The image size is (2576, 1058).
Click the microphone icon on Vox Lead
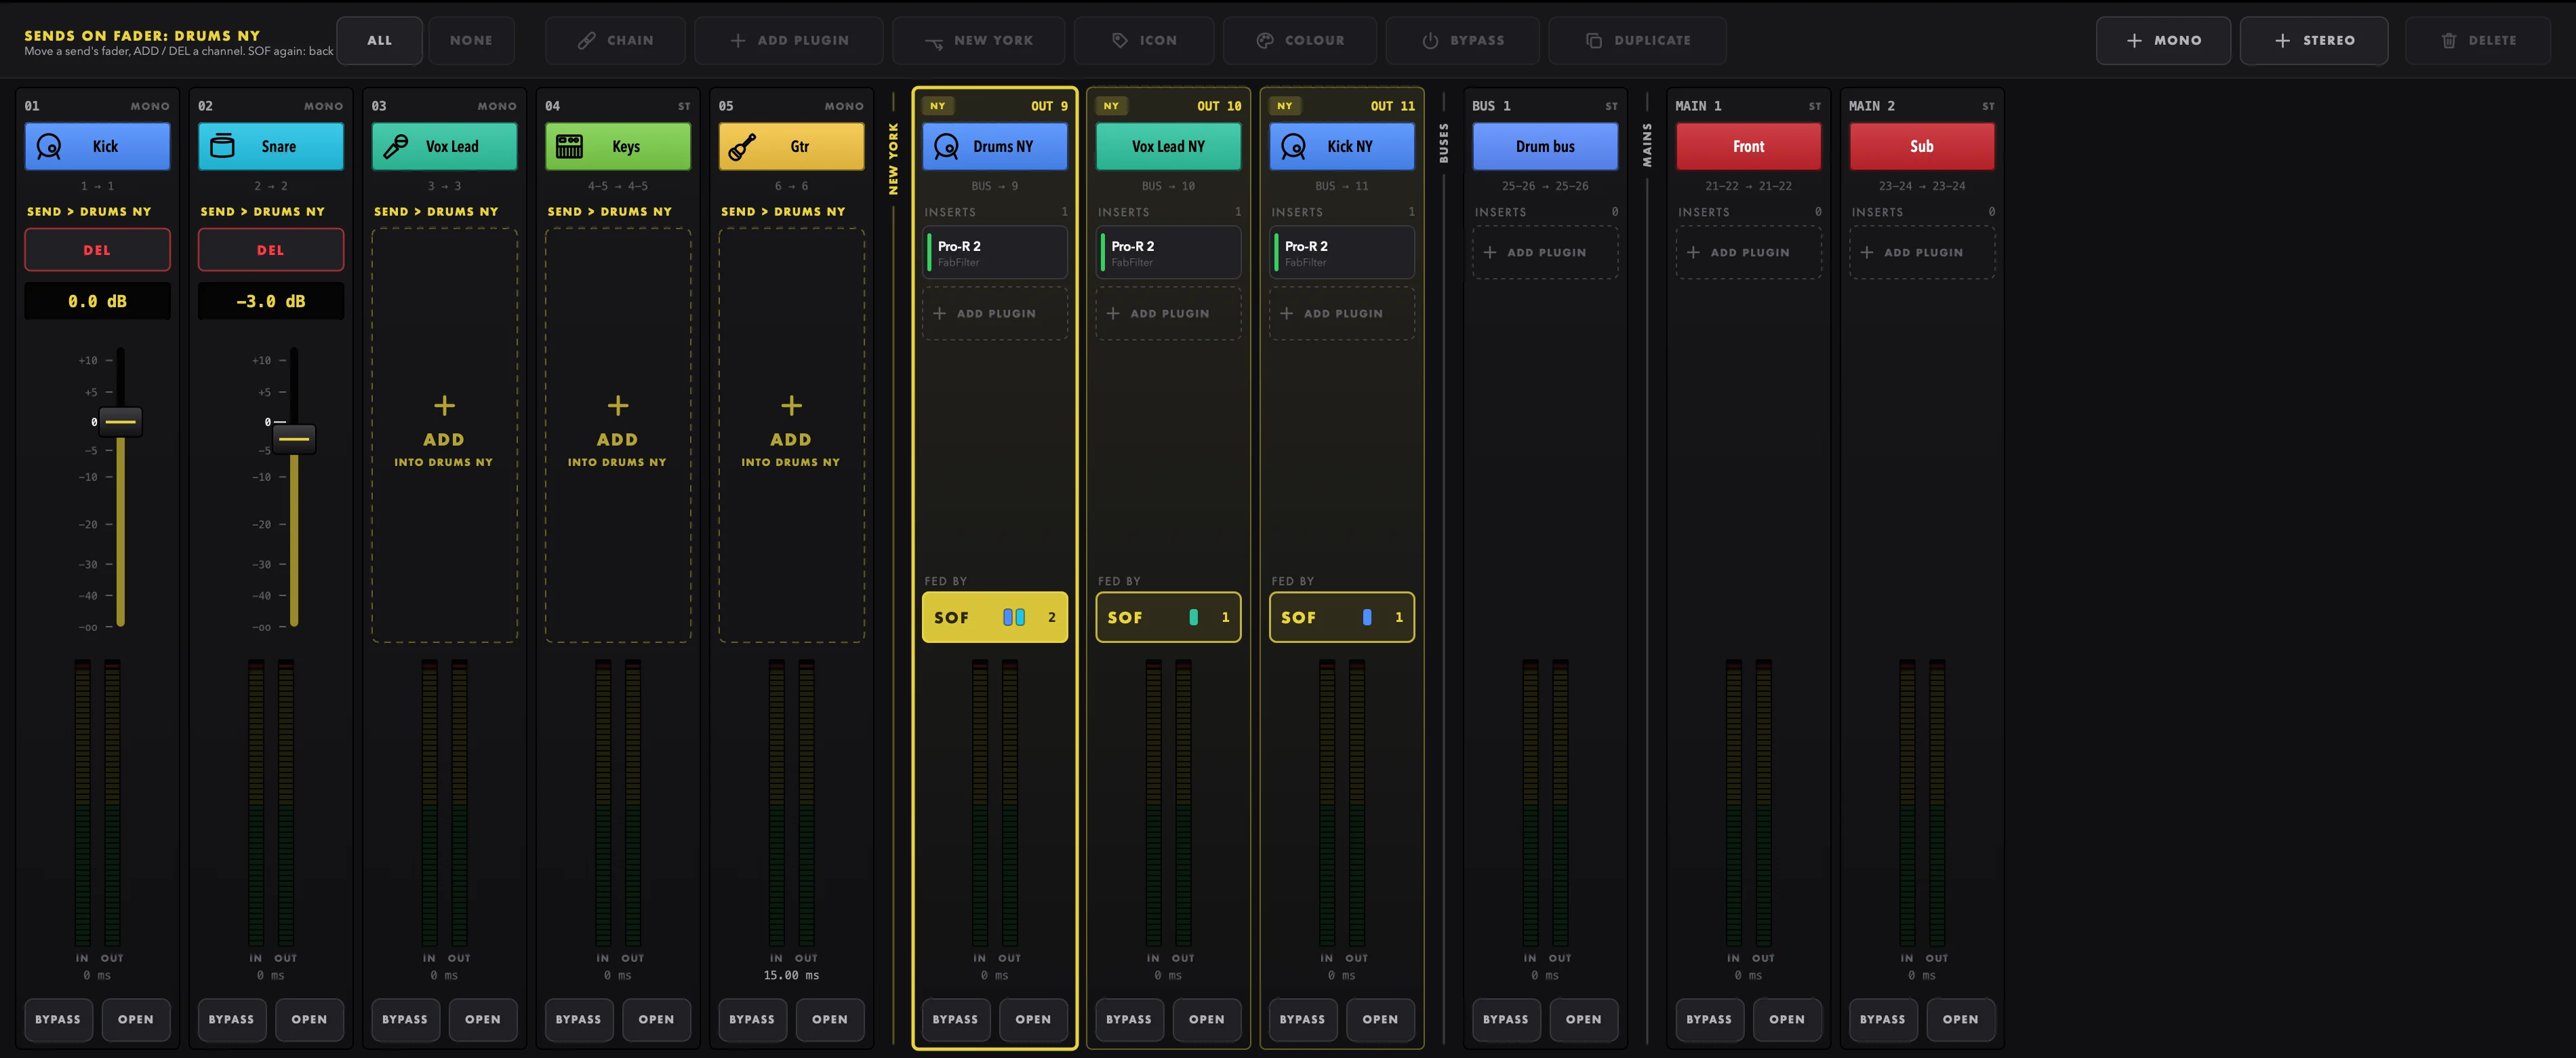[x=396, y=147]
